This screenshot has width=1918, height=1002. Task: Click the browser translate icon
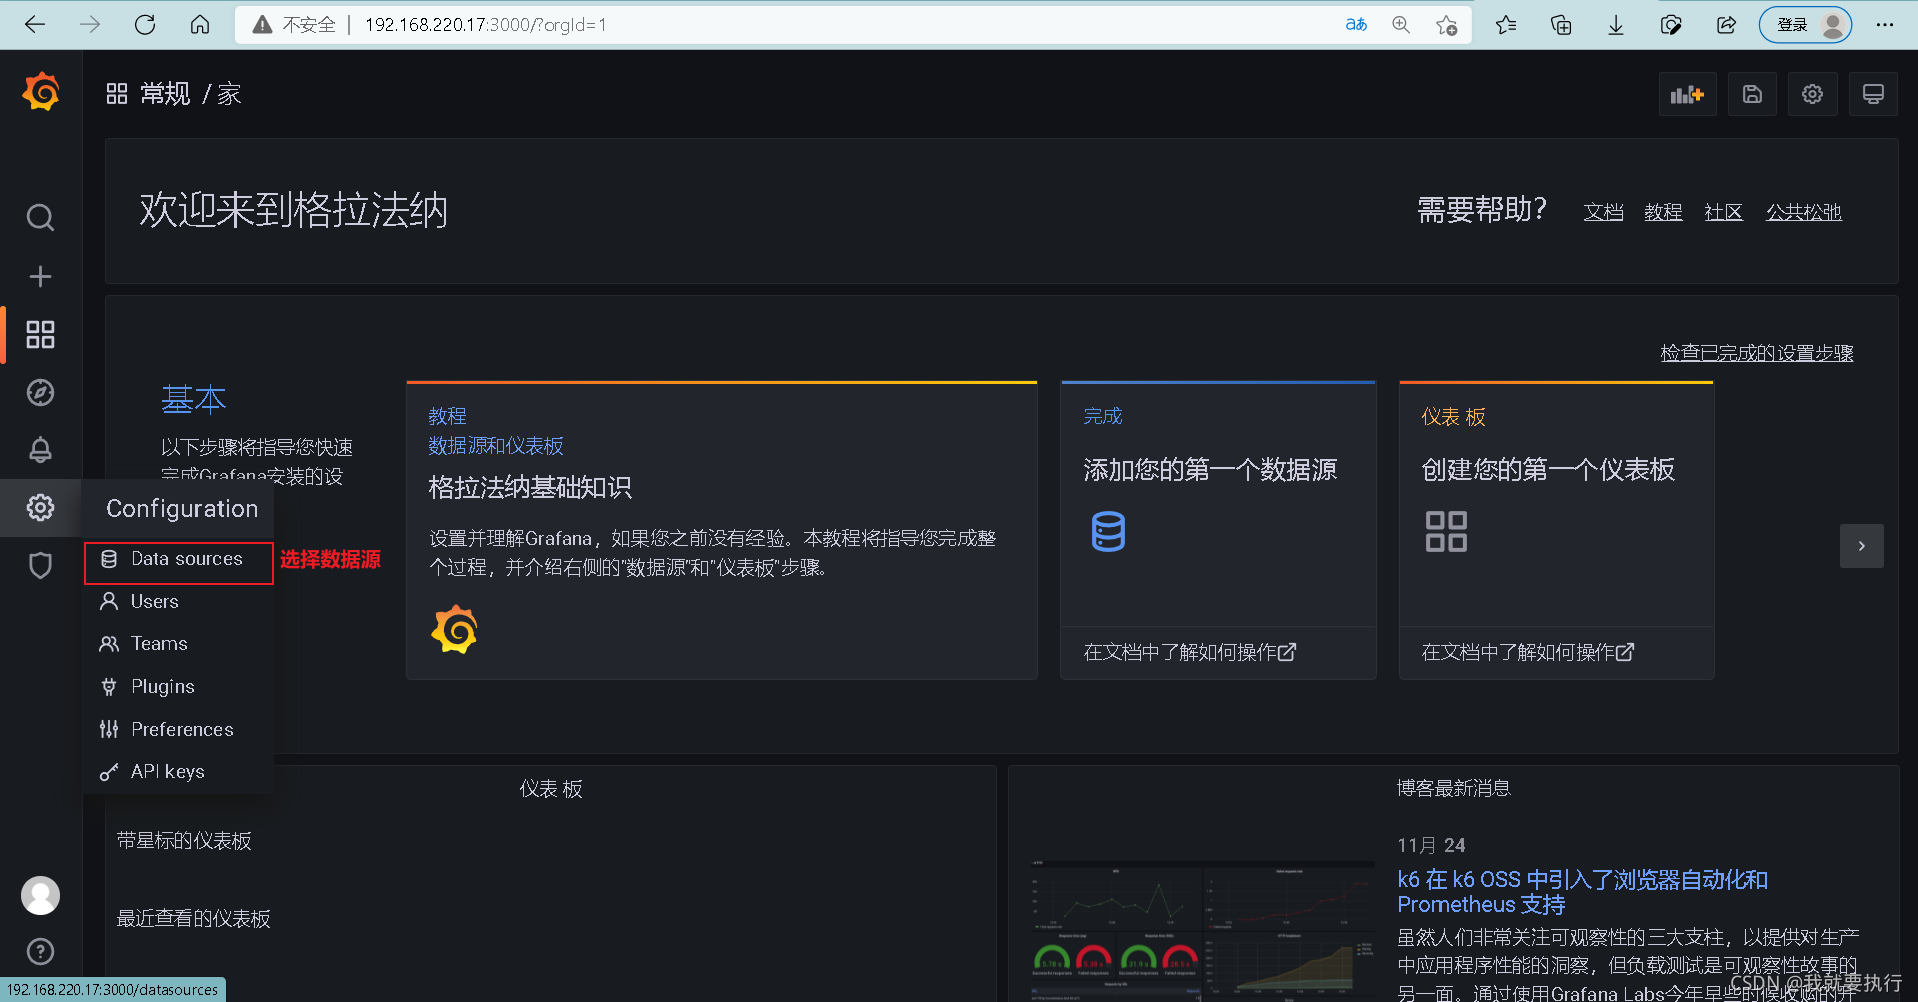[1356, 25]
